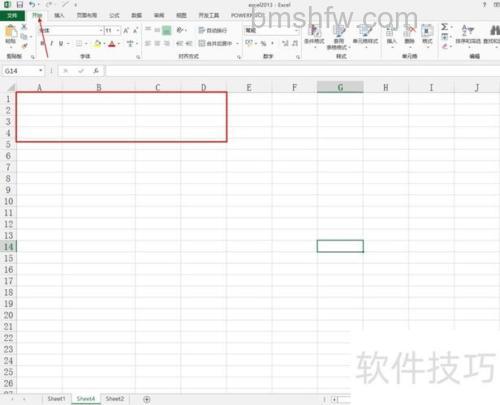Switch to the Page Layout tab

(x=87, y=15)
